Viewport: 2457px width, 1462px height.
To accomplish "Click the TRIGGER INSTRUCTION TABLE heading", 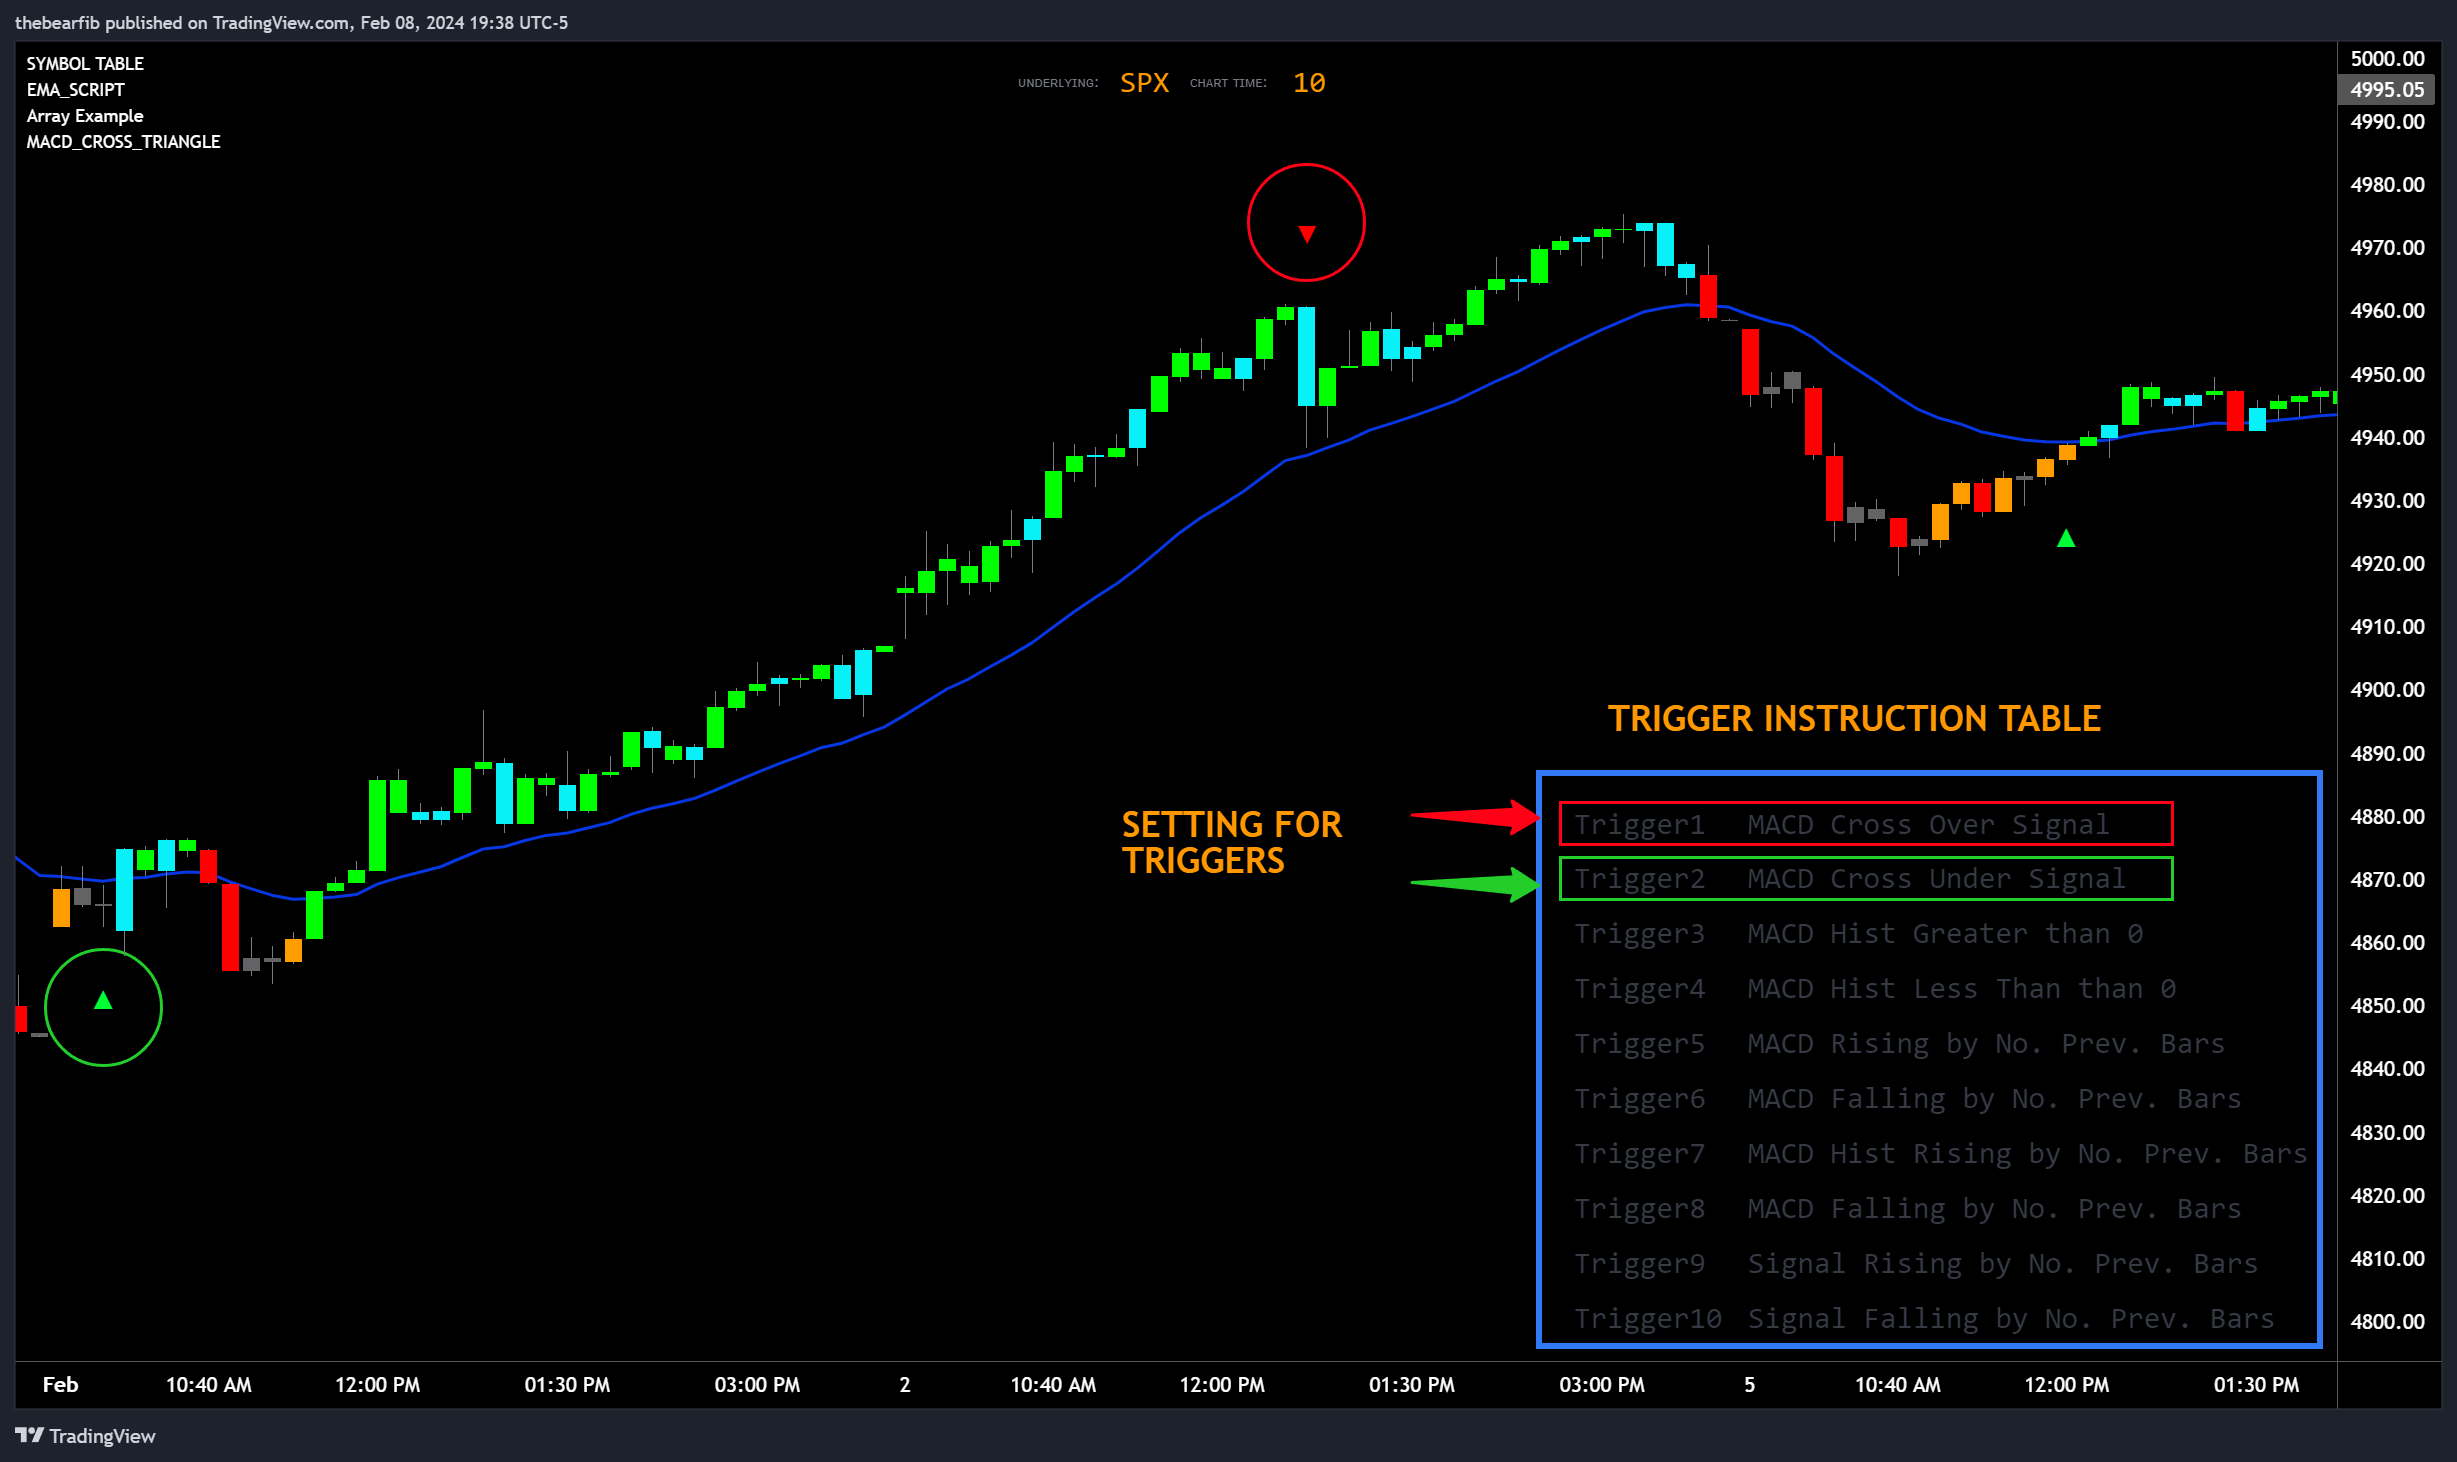I will (1854, 719).
